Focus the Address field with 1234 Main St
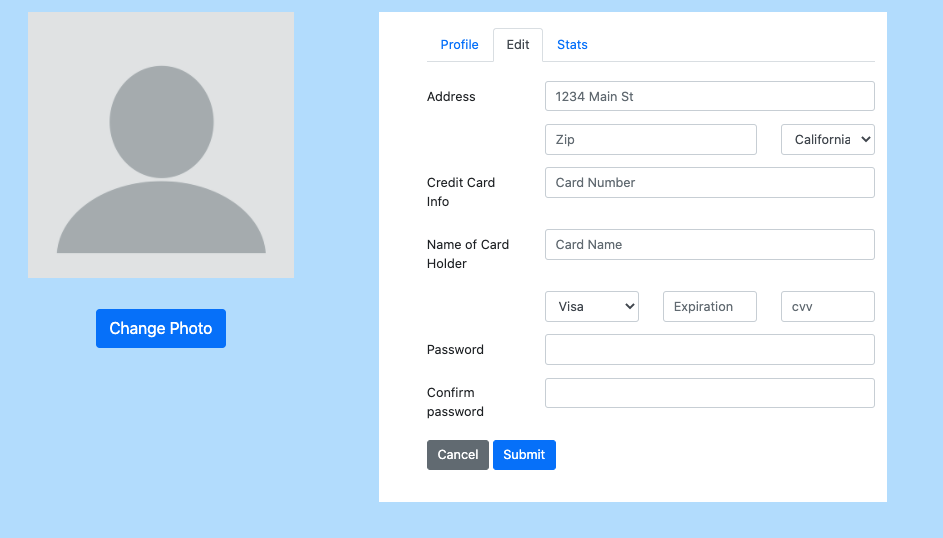This screenshot has height=538, width=943. pyautogui.click(x=710, y=96)
